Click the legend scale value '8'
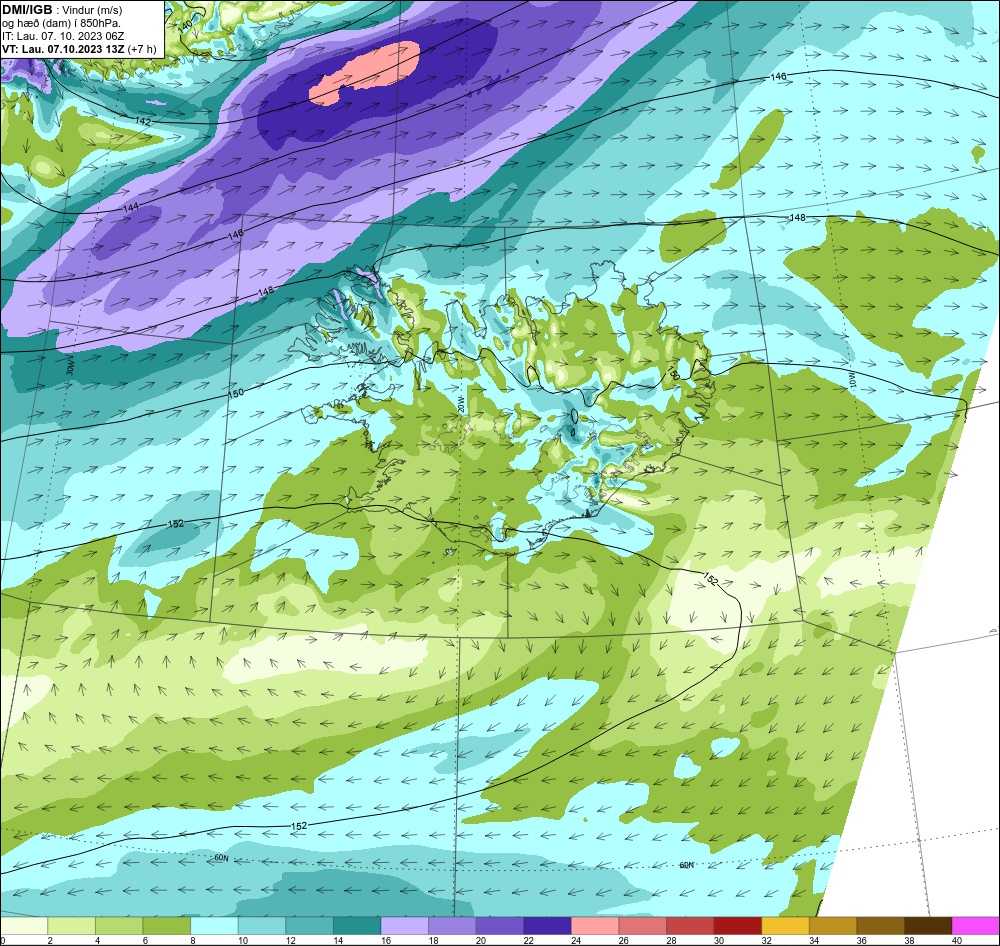This screenshot has width=1000, height=946. click(193, 940)
